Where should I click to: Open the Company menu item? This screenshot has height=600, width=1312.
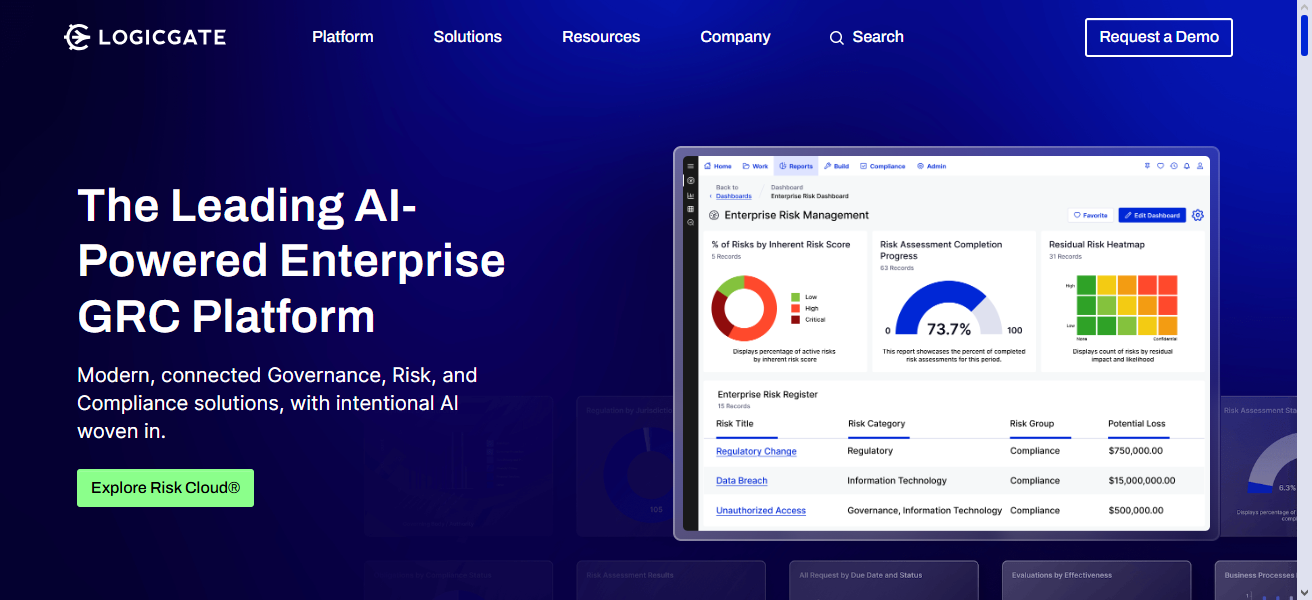[x=735, y=37]
